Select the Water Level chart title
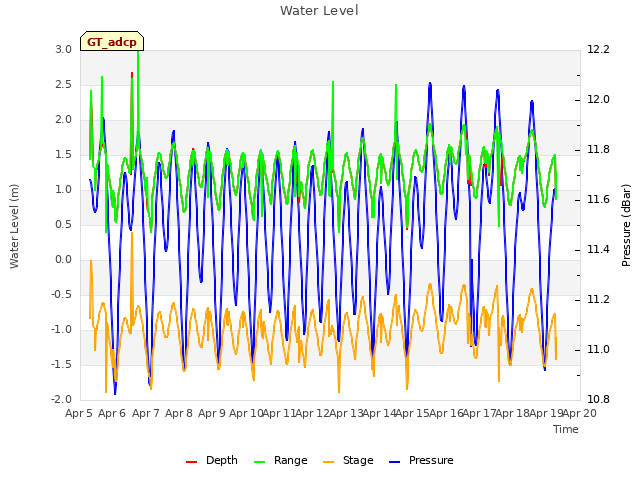 point(319,11)
